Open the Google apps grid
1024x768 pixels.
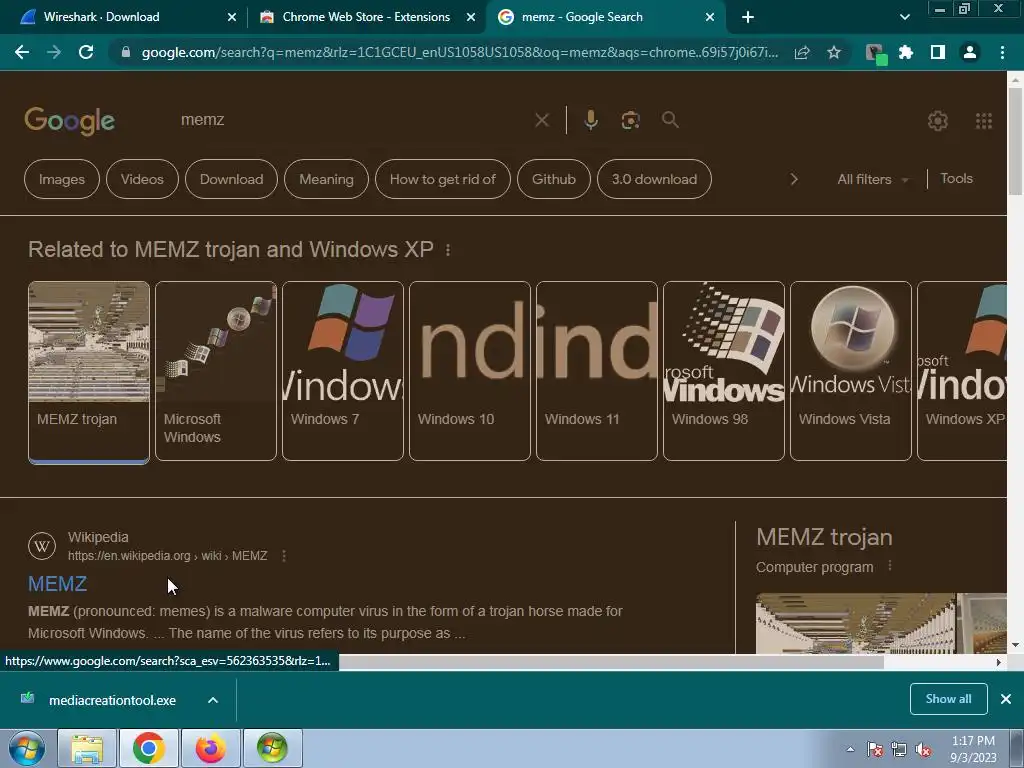pyautogui.click(x=984, y=121)
